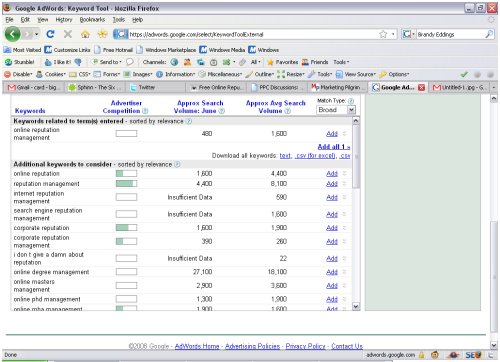Switch to the Gmail - card tab
This screenshot has height=362, width=500.
(x=35, y=87)
